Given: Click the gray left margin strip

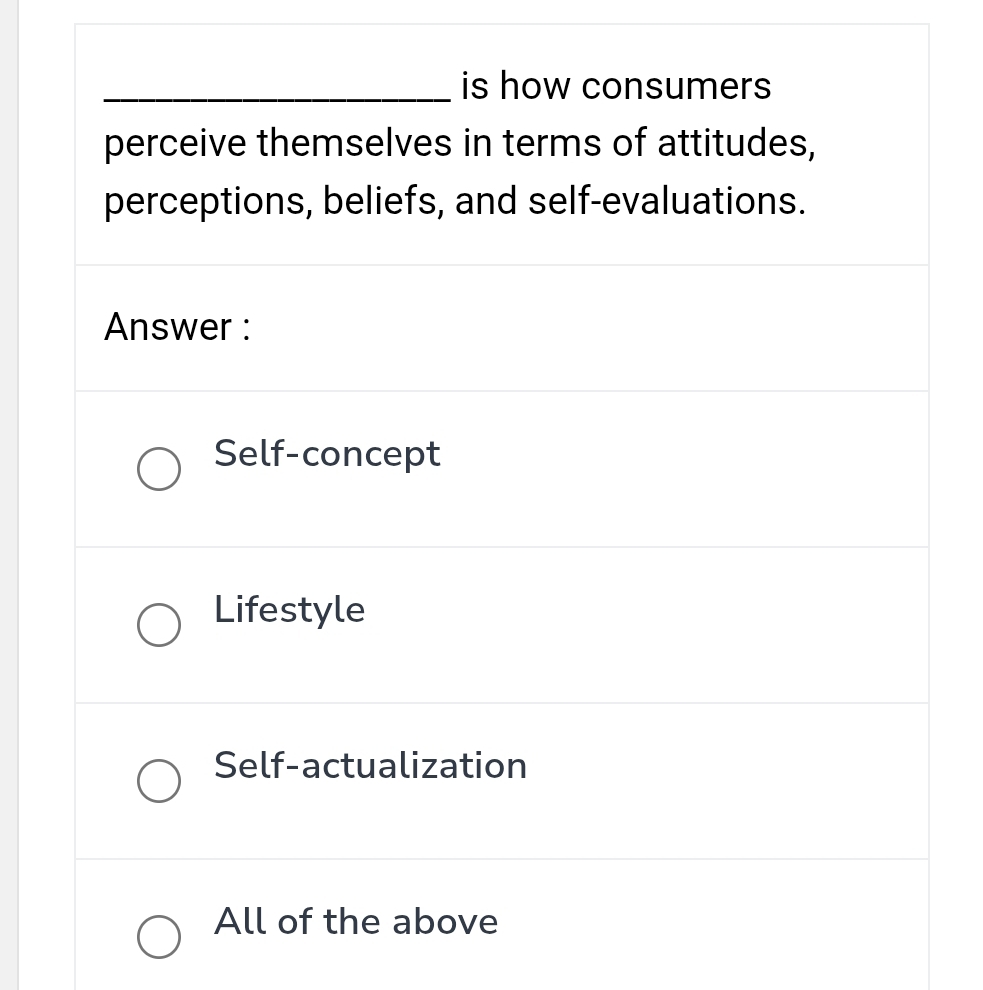Looking at the screenshot, I should (9, 500).
